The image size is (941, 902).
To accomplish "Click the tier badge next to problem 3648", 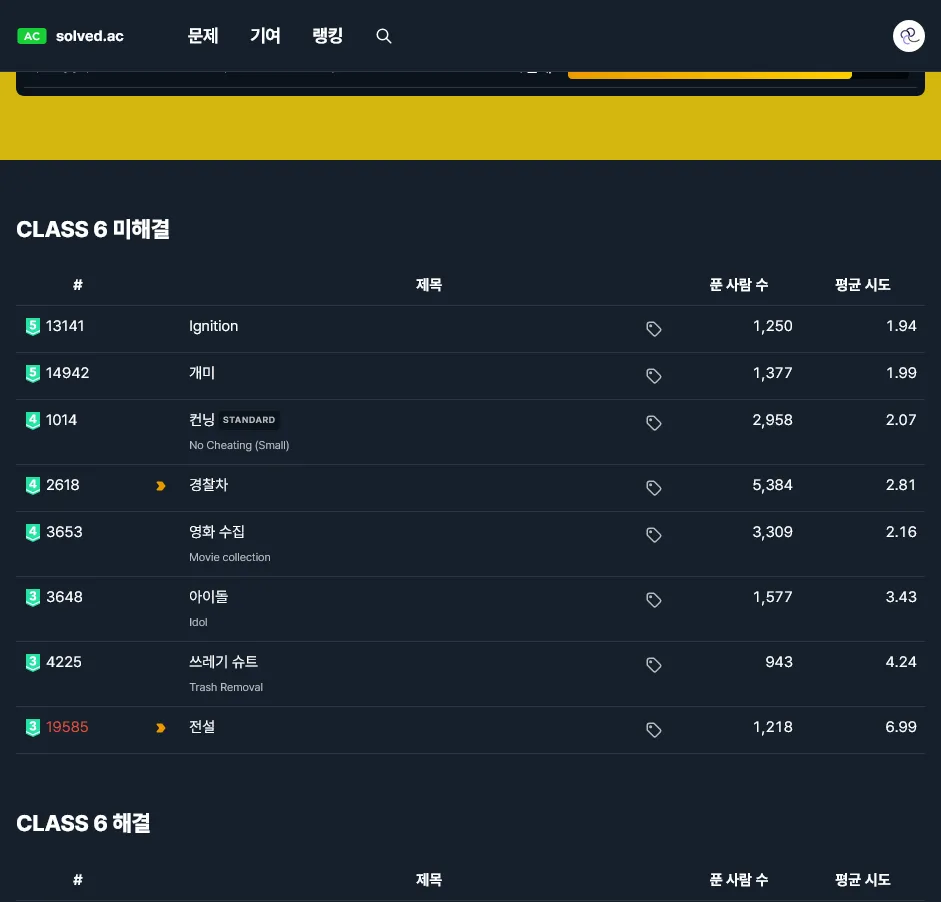I will [33, 597].
